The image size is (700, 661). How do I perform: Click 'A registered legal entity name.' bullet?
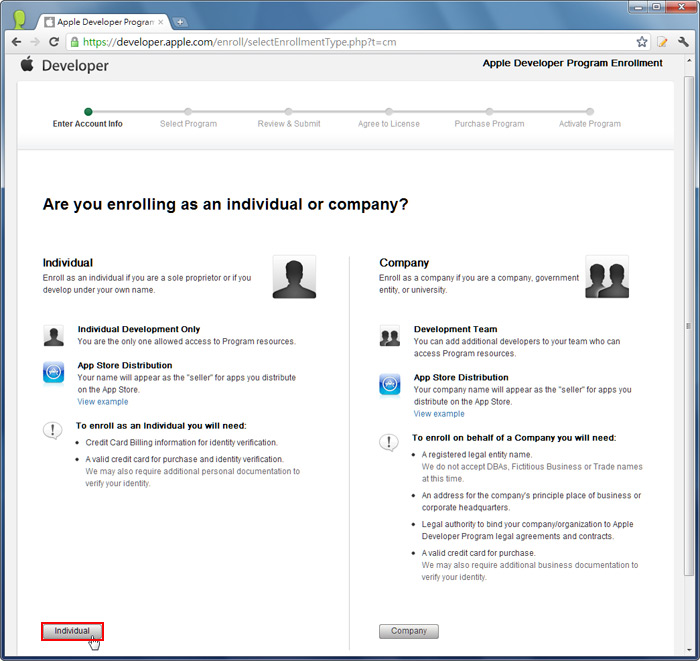coord(477,454)
